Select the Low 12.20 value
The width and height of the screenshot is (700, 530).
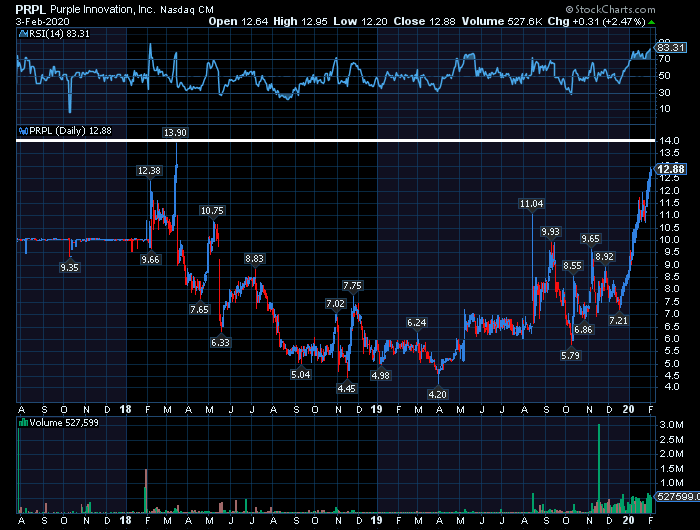pyautogui.click(x=360, y=21)
